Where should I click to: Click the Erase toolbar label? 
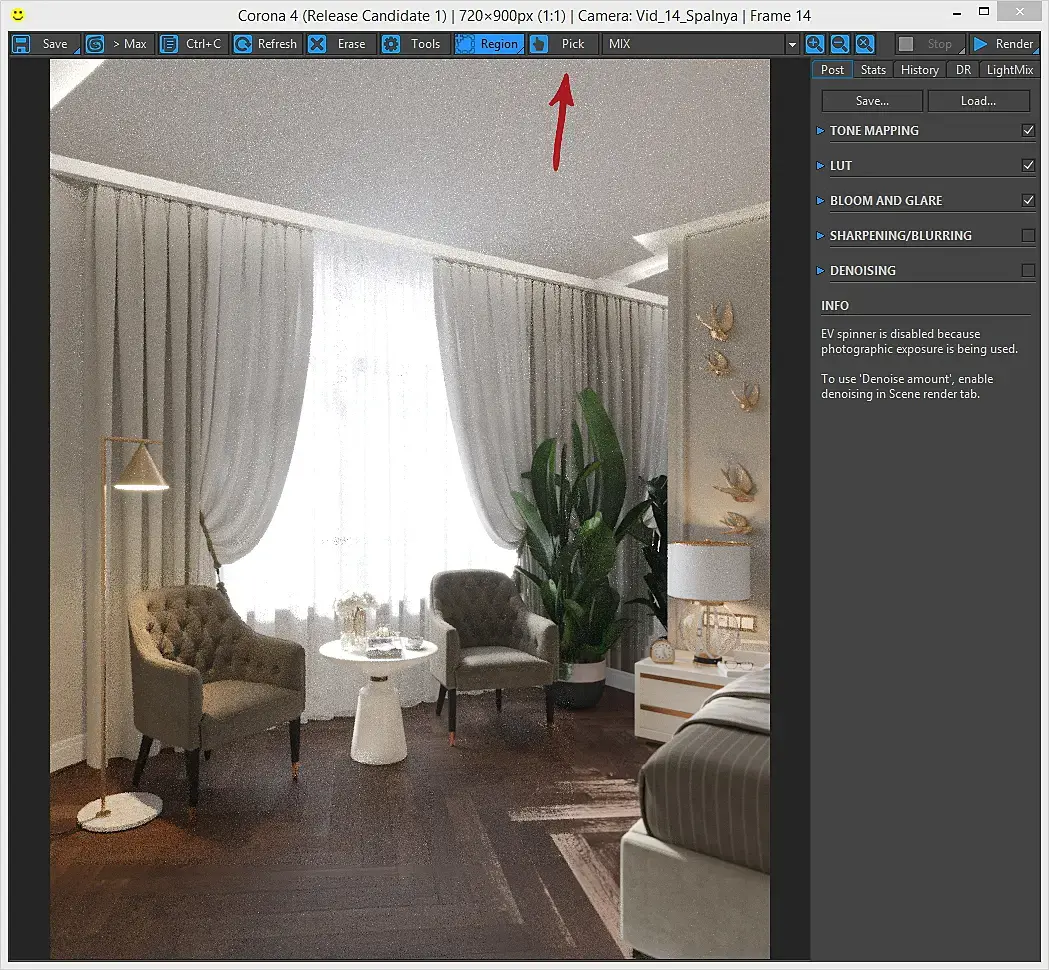(351, 44)
